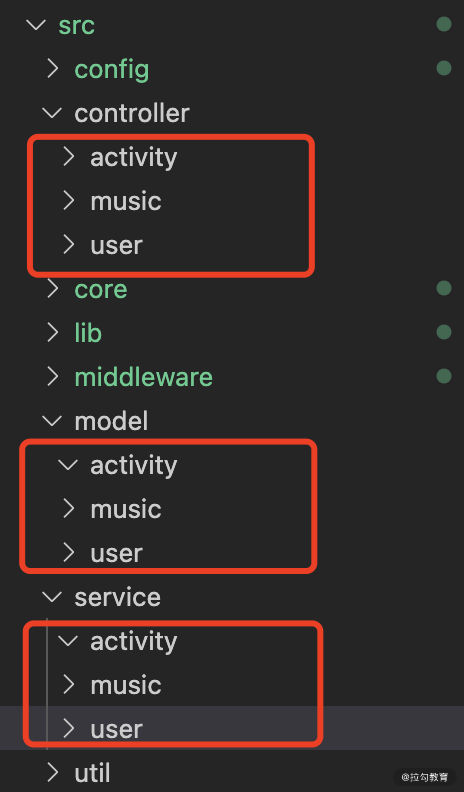Expand the config folder chevron
The width and height of the screenshot is (464, 792).
(53, 69)
